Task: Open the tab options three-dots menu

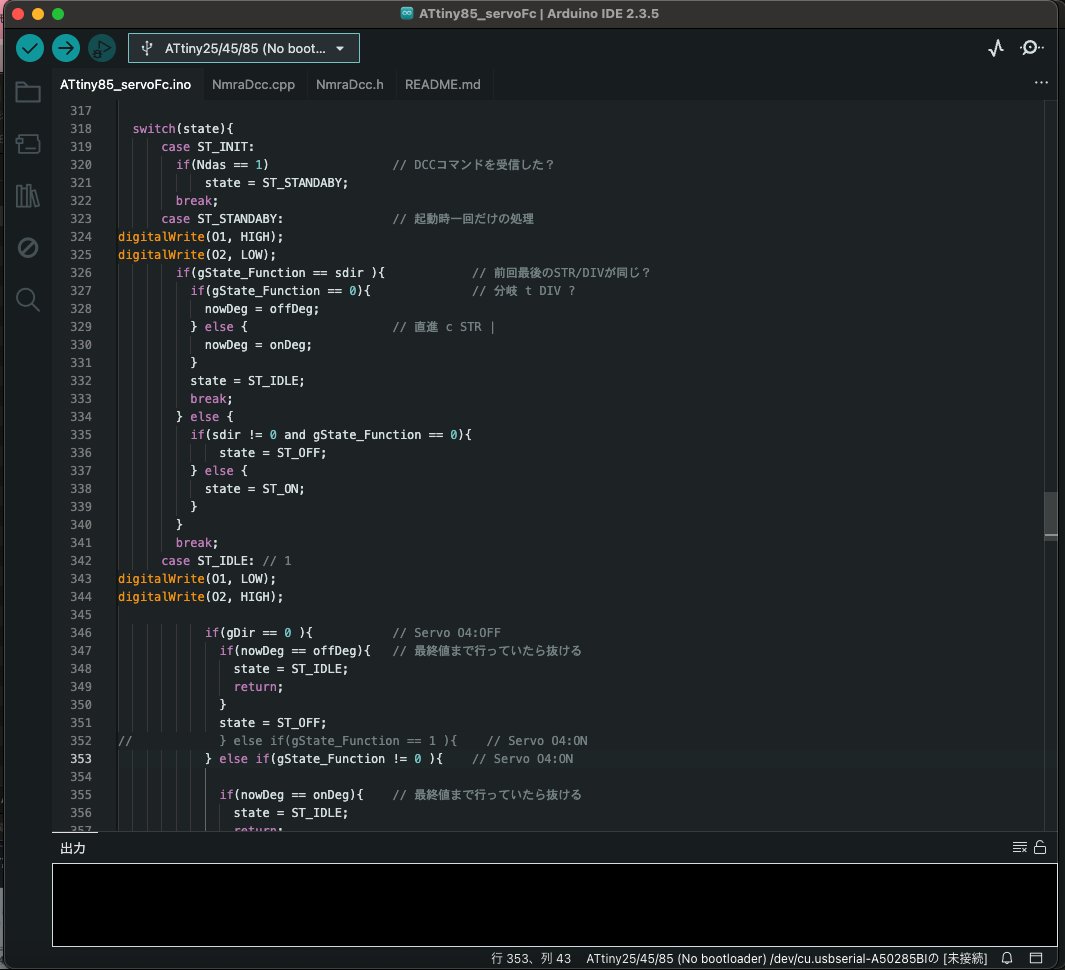Action: 1041,83
